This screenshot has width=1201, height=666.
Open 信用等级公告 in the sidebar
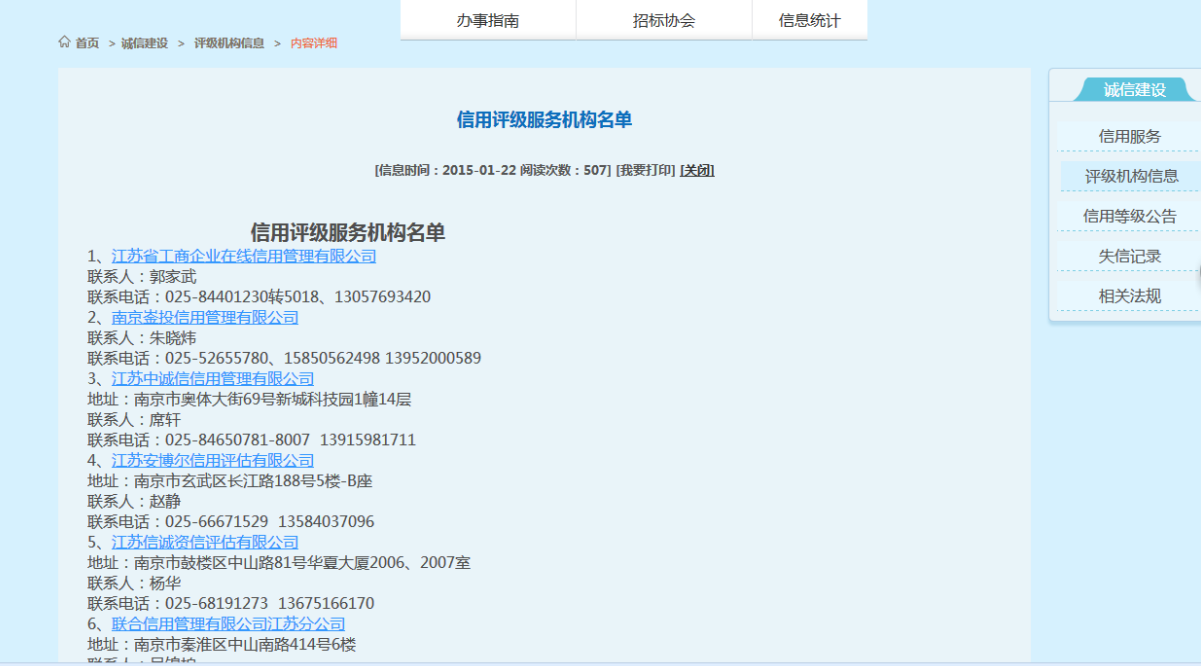point(1129,216)
